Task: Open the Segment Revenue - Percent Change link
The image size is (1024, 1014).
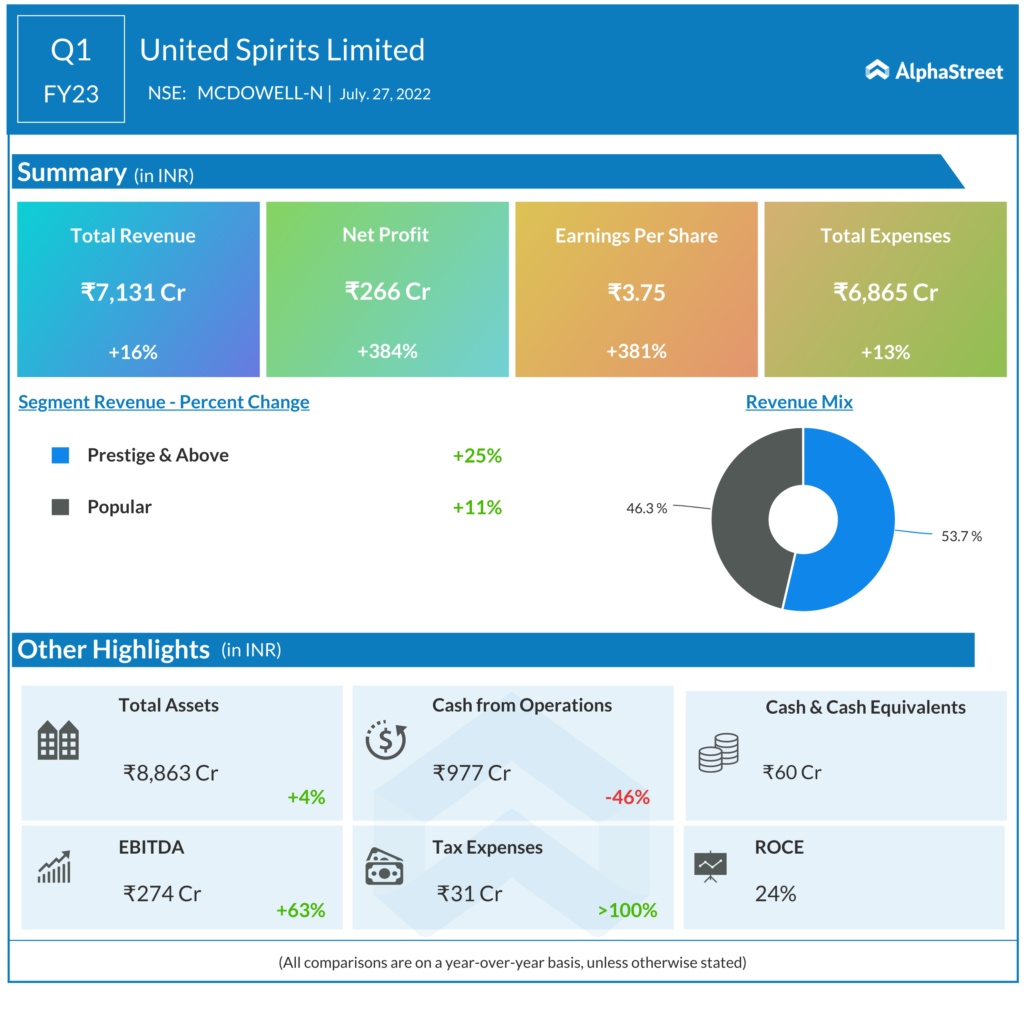Action: click(x=164, y=402)
